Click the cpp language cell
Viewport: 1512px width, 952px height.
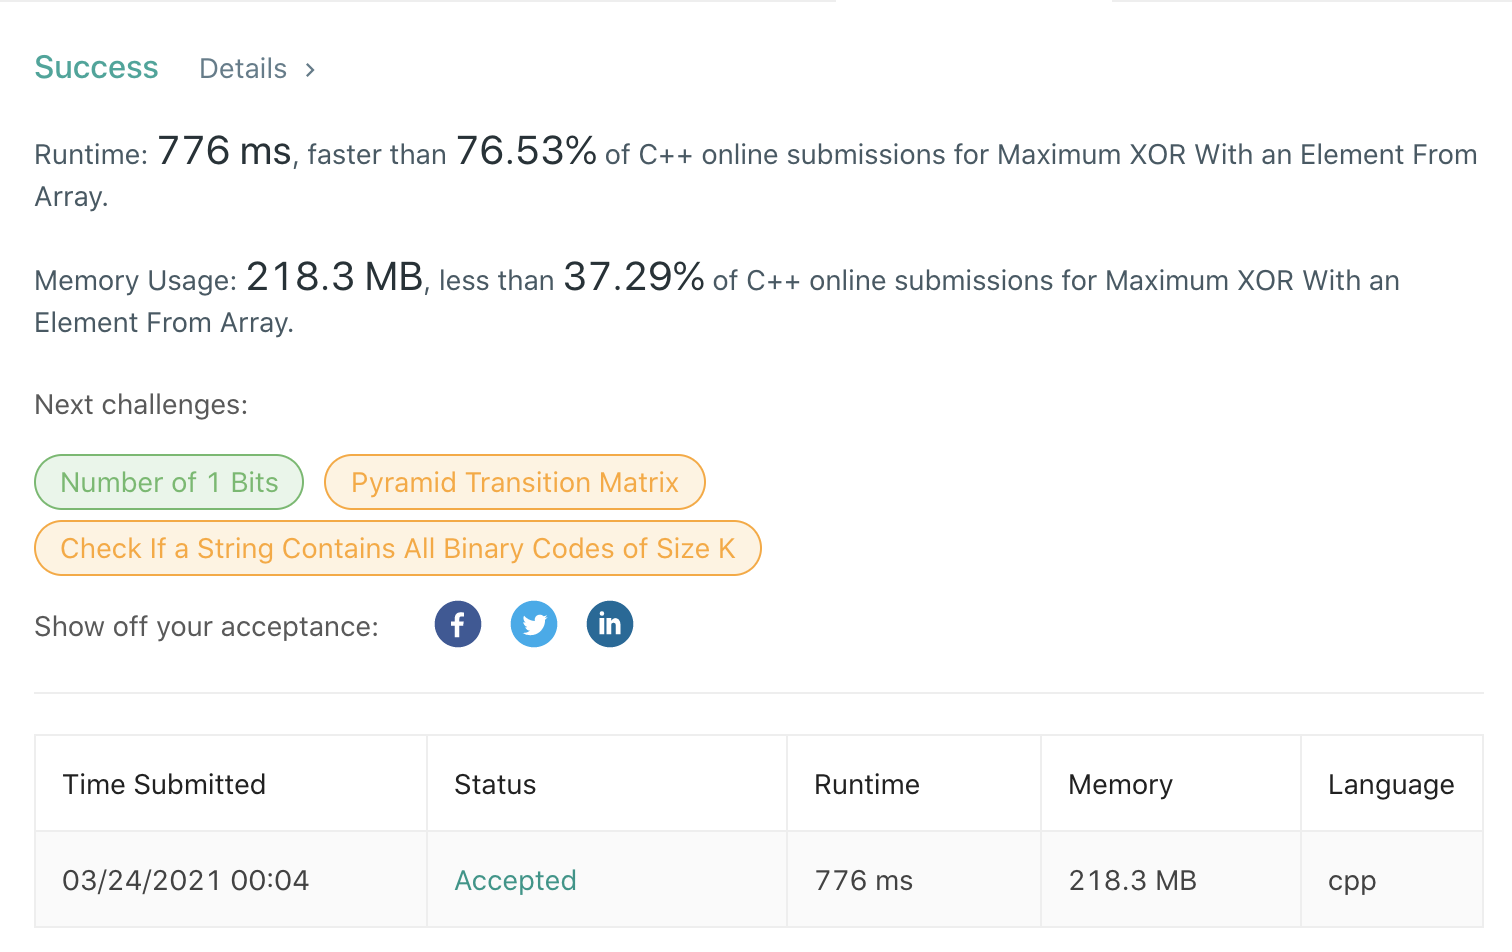[x=1352, y=882]
